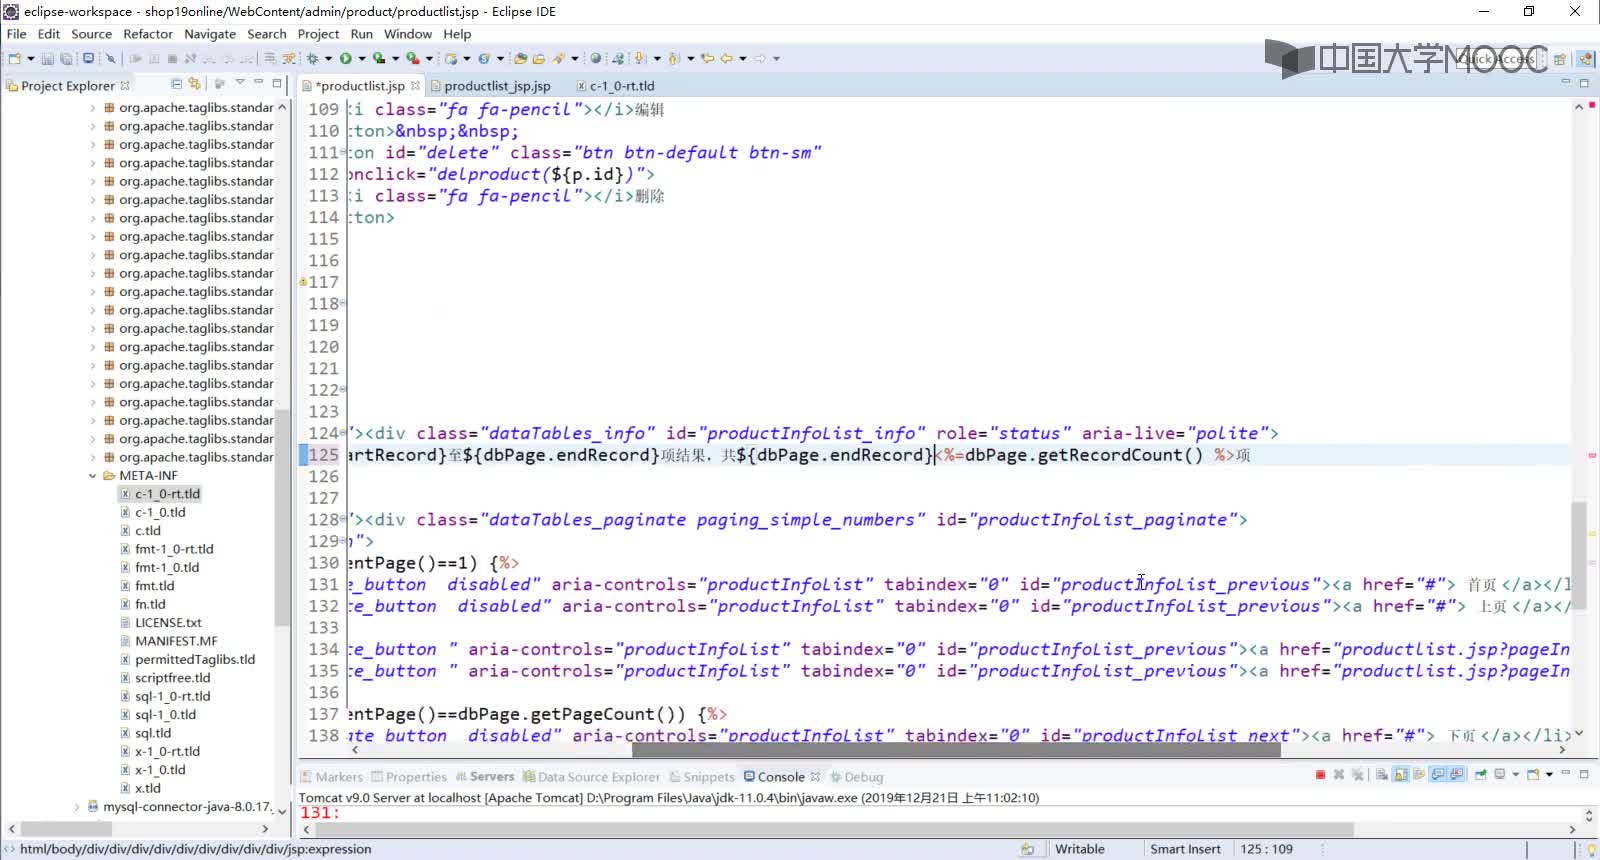
Task: Select LICENSE.txt in Project Explorer
Action: pyautogui.click(x=168, y=623)
